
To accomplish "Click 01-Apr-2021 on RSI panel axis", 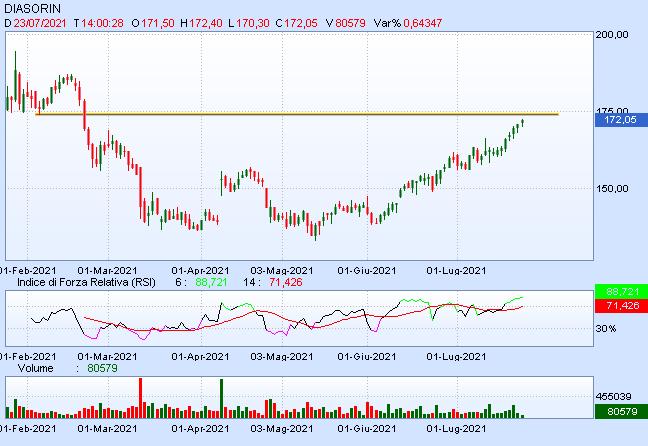I will 200,356.
